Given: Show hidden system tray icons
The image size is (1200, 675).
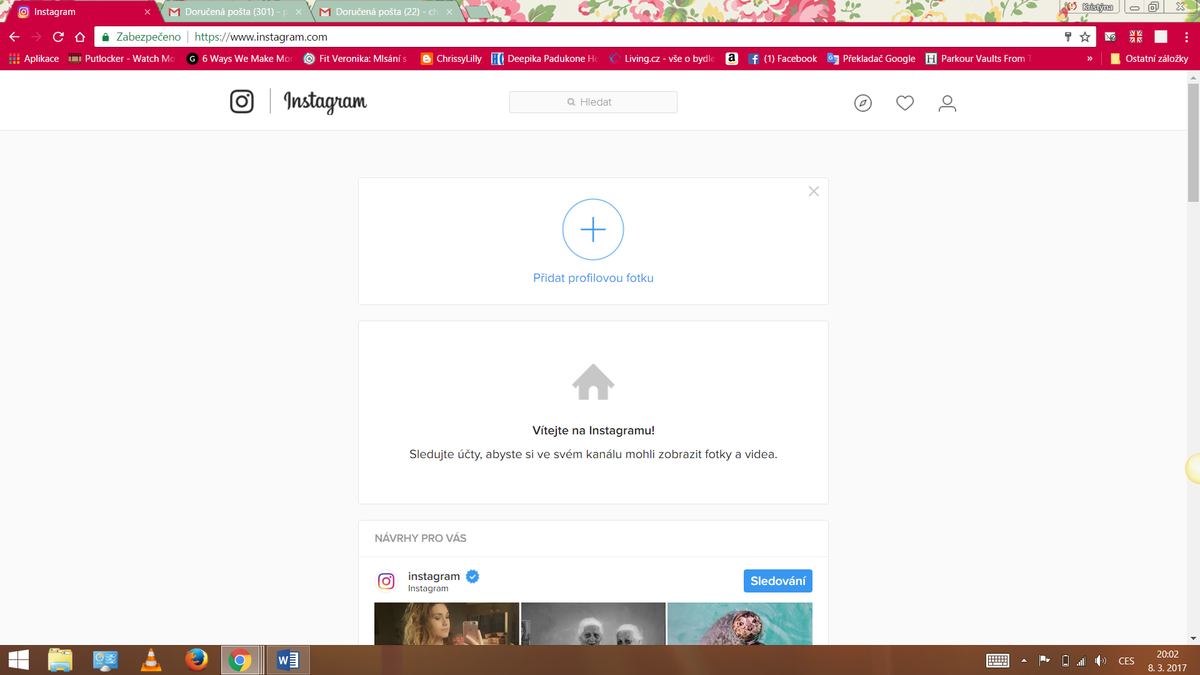Looking at the screenshot, I should coord(1024,661).
